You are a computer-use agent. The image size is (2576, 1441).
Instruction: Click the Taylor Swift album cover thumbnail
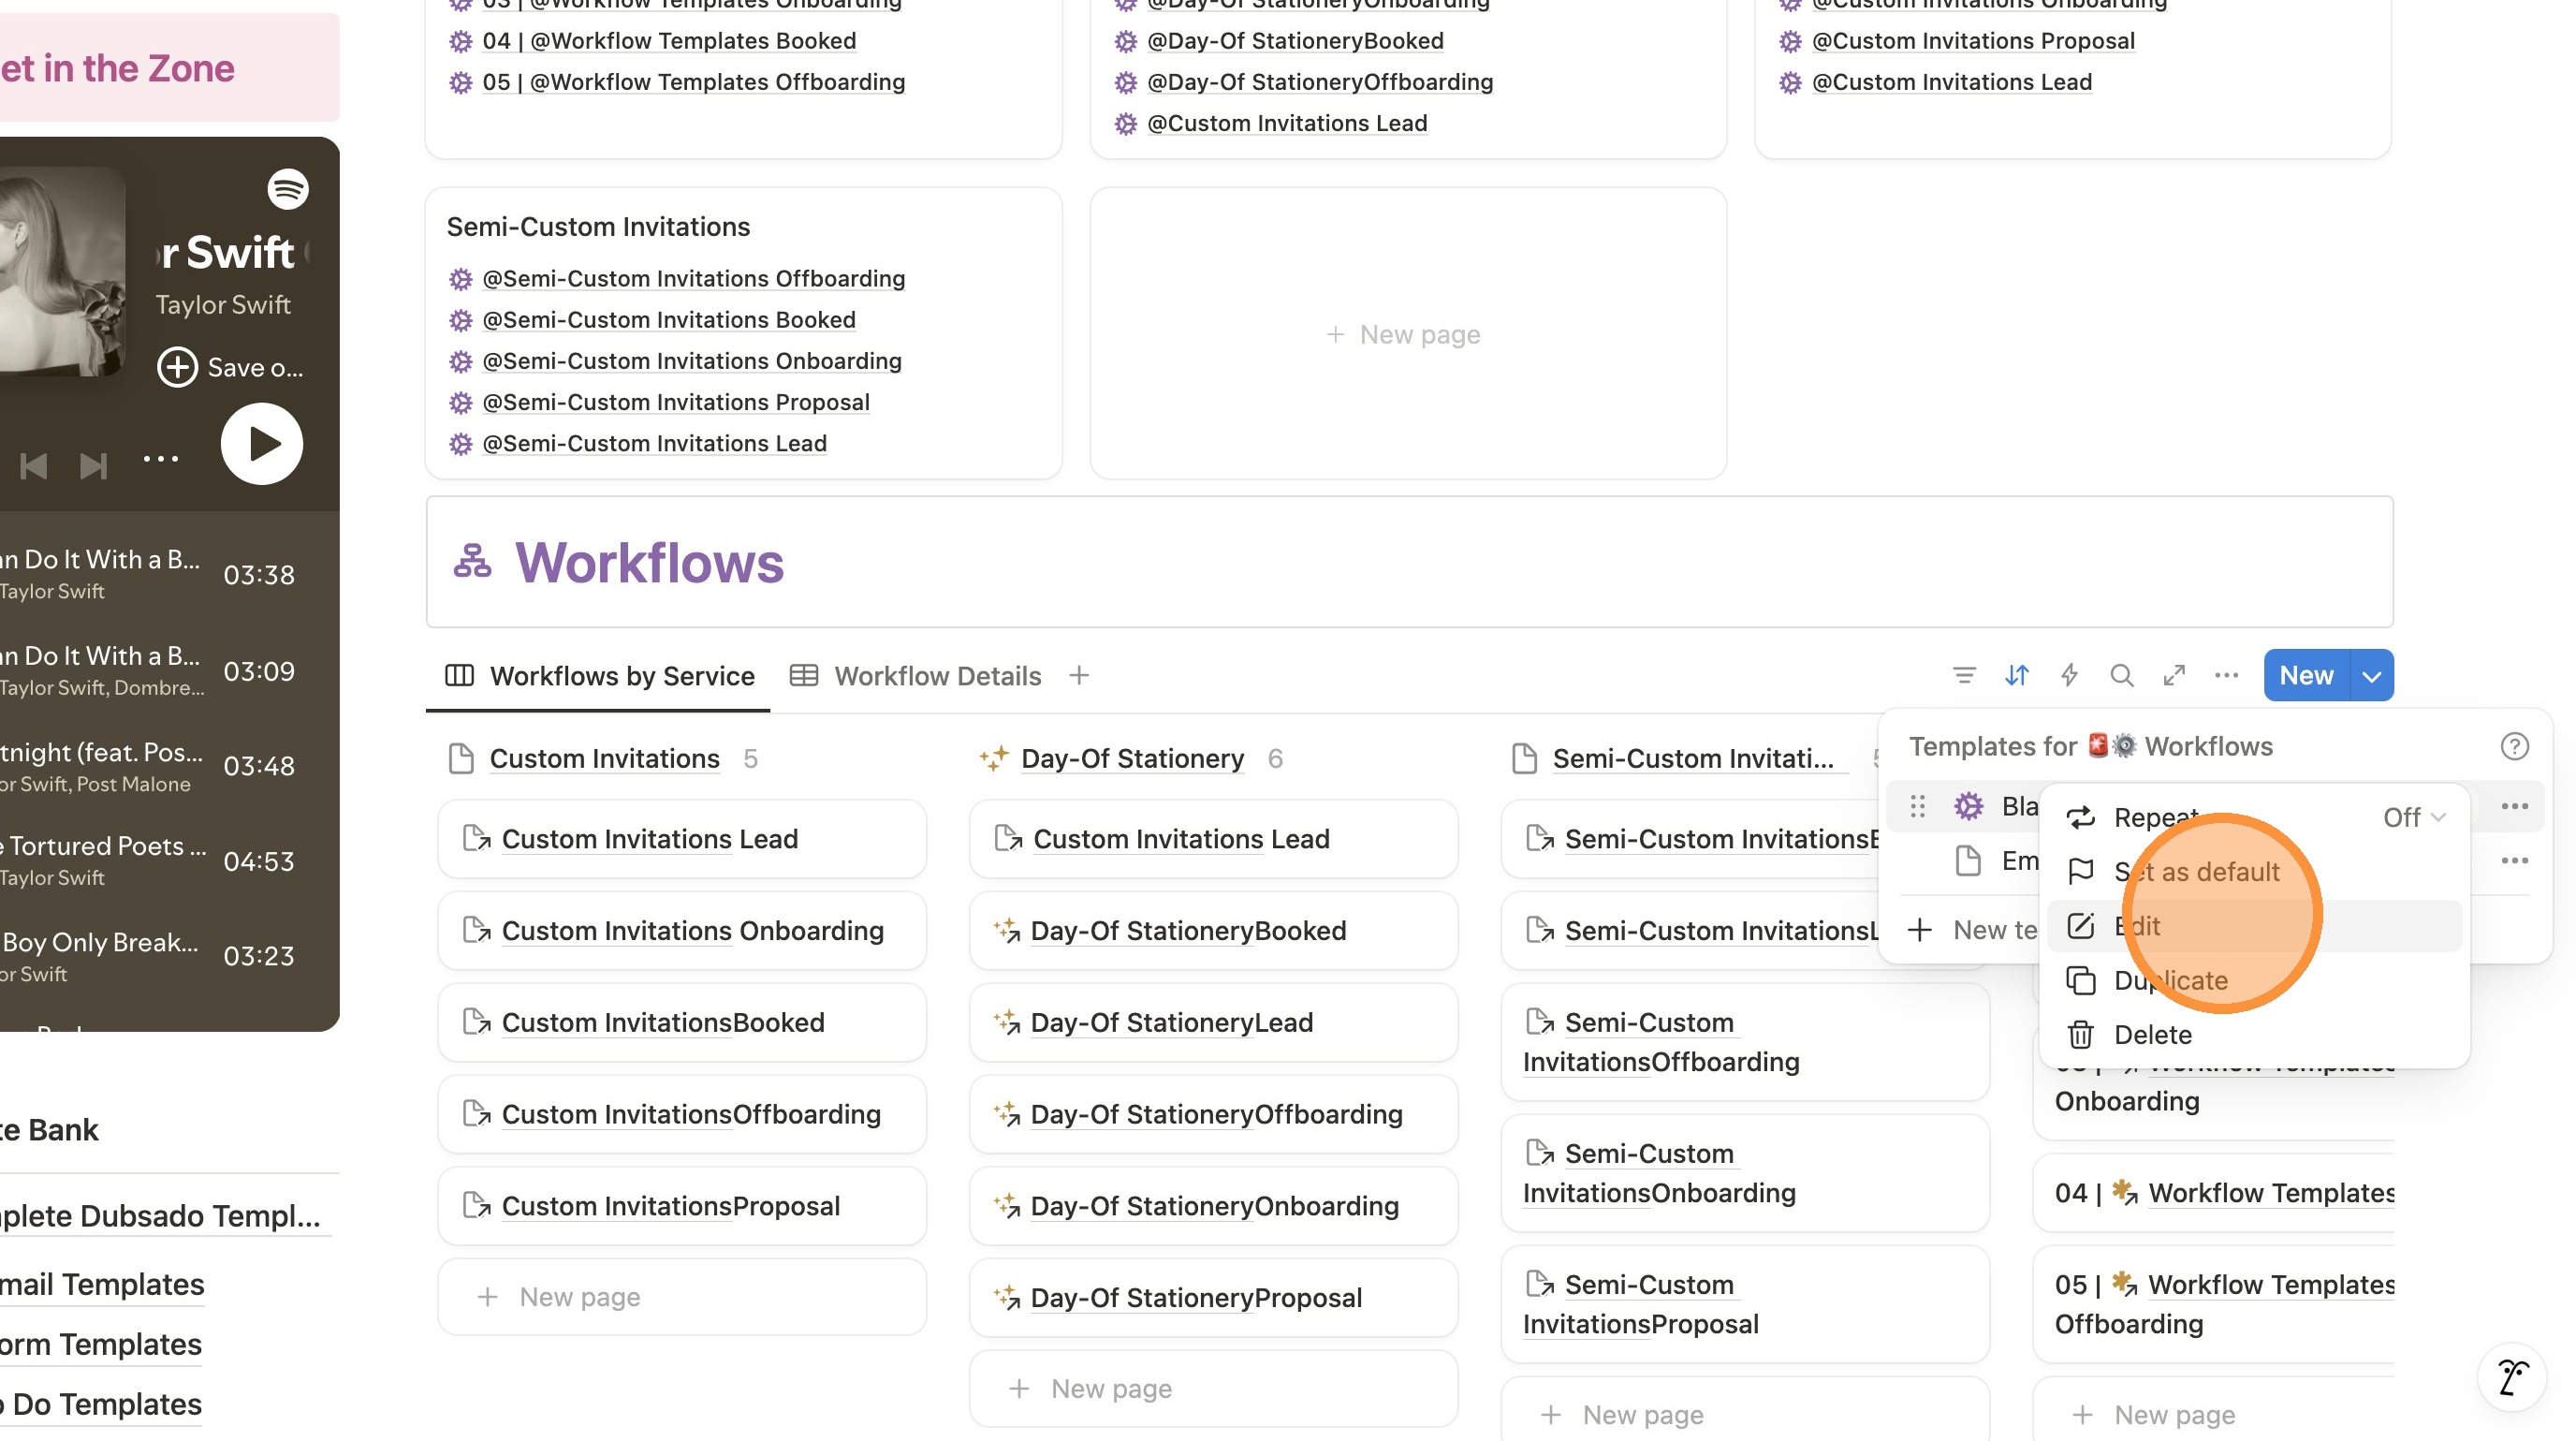62,271
